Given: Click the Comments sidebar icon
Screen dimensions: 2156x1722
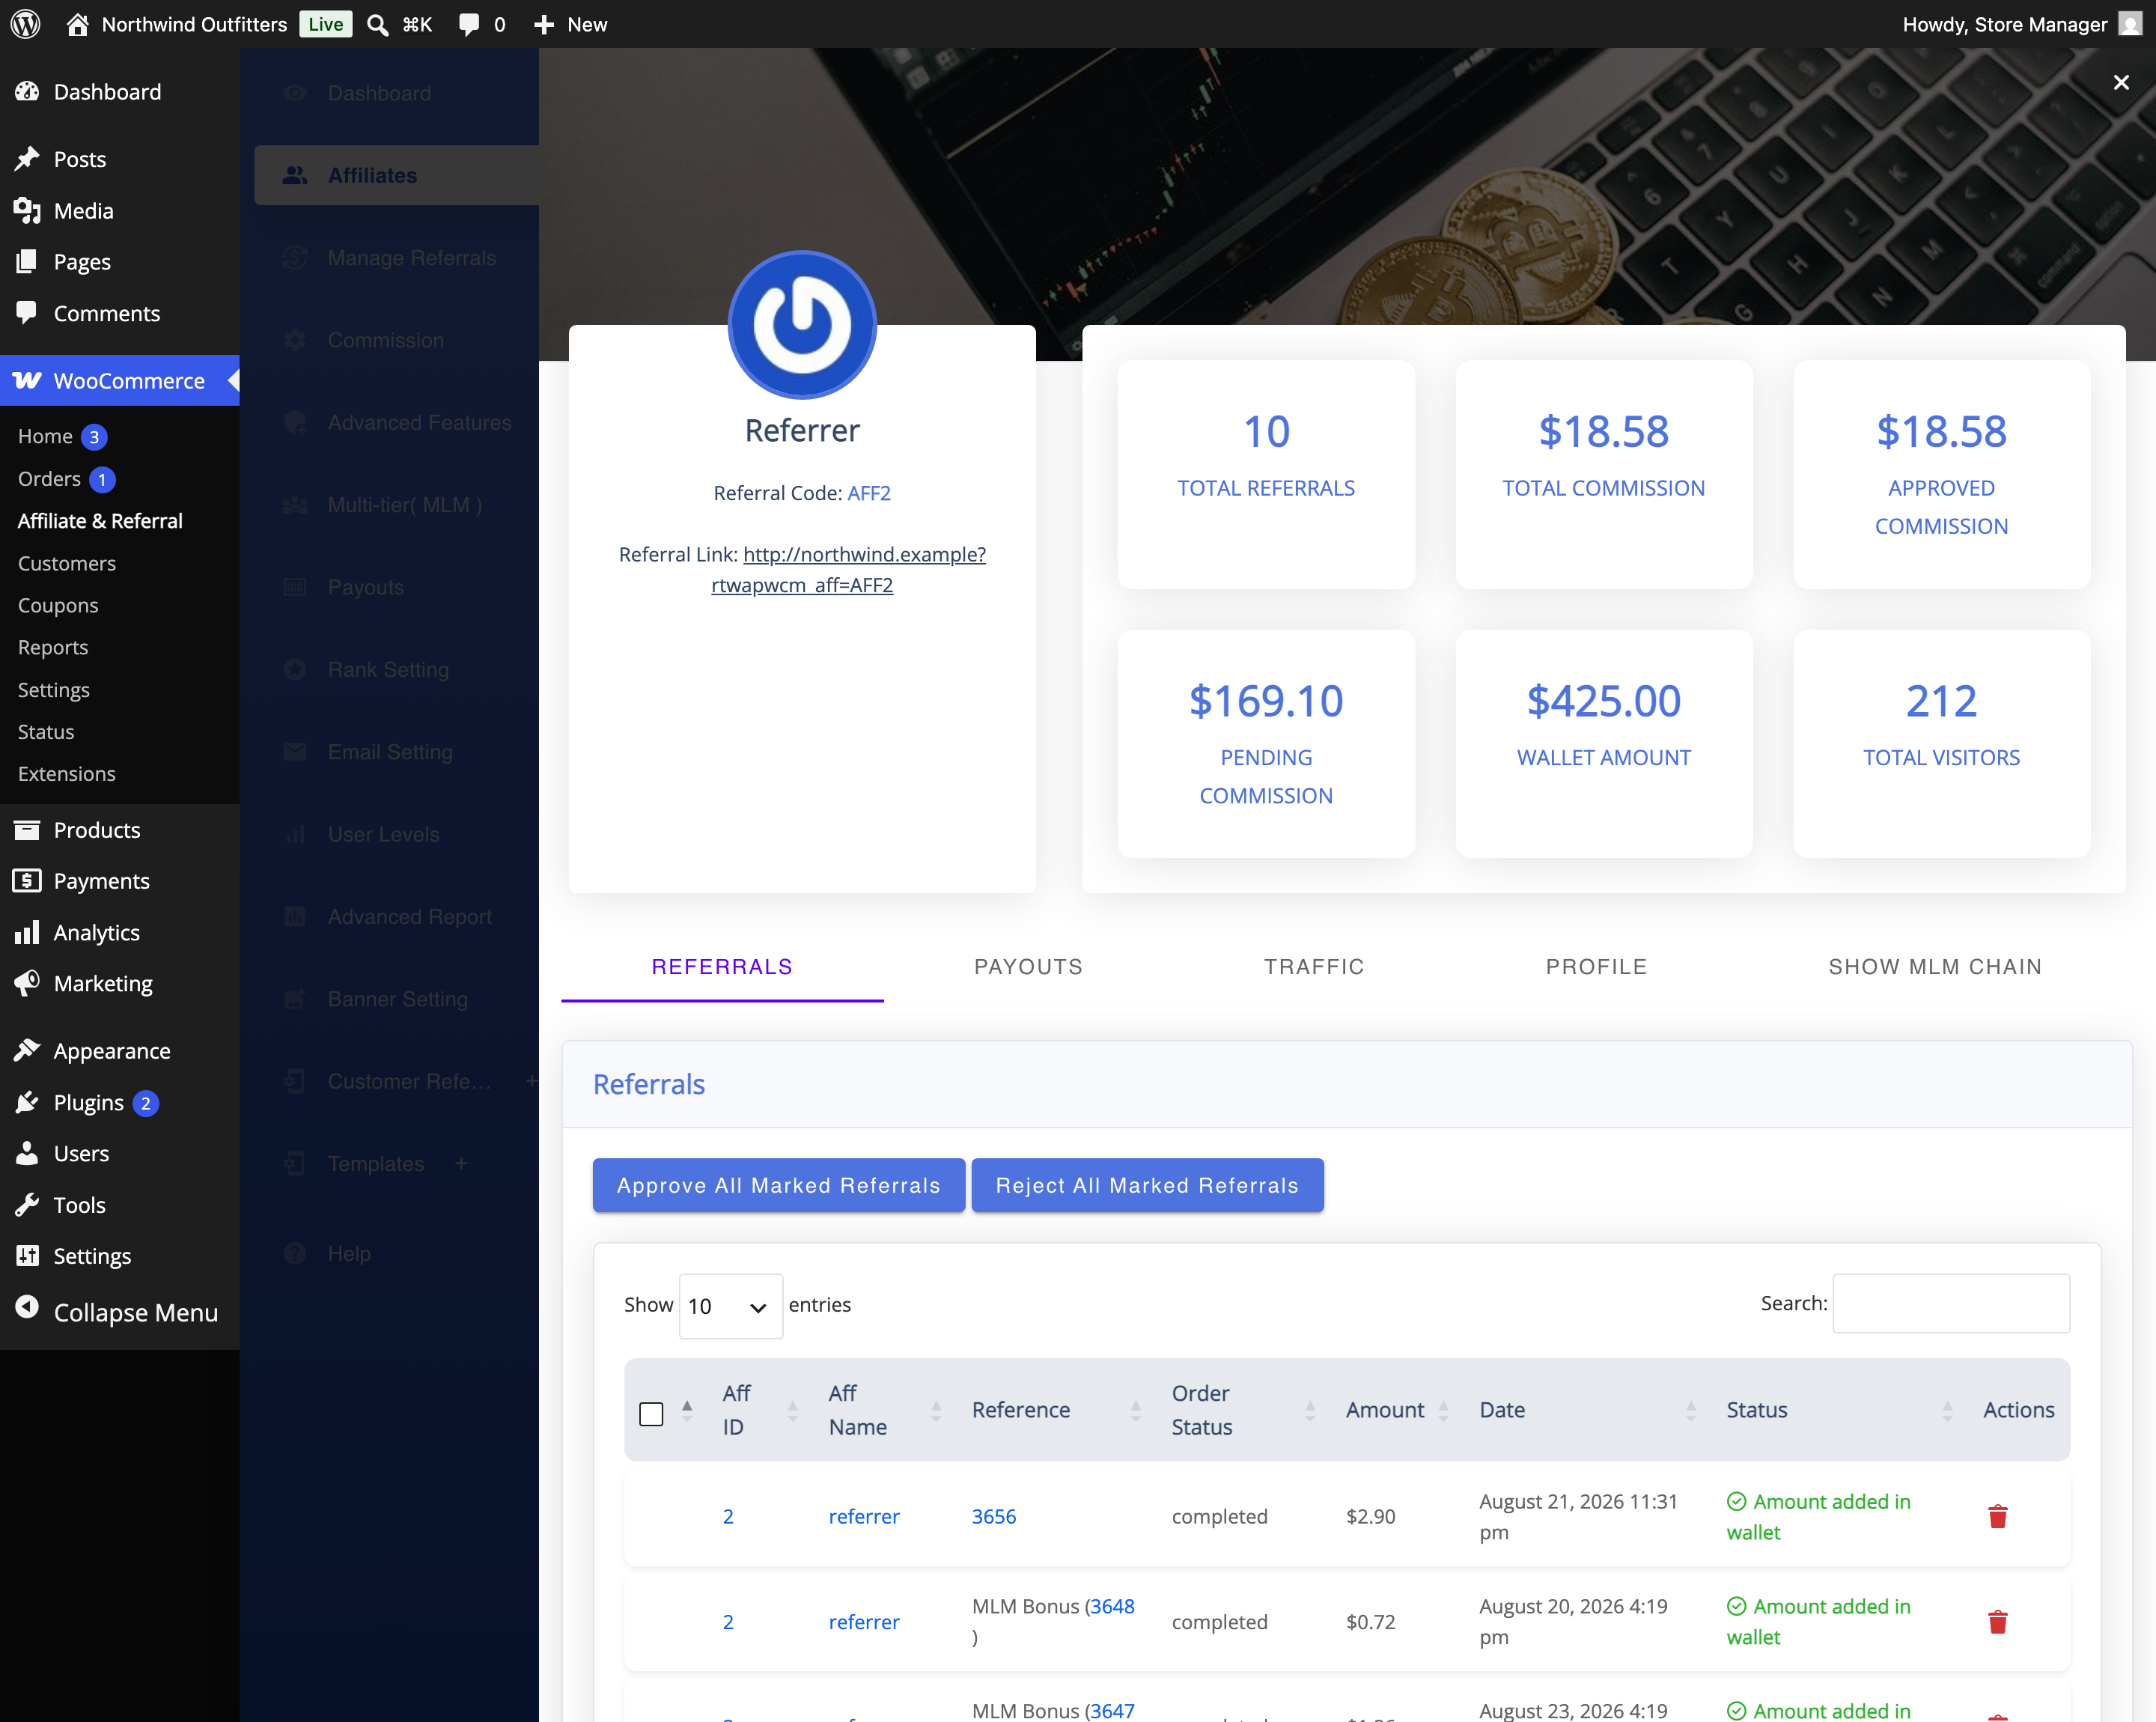Looking at the screenshot, I should coord(27,313).
